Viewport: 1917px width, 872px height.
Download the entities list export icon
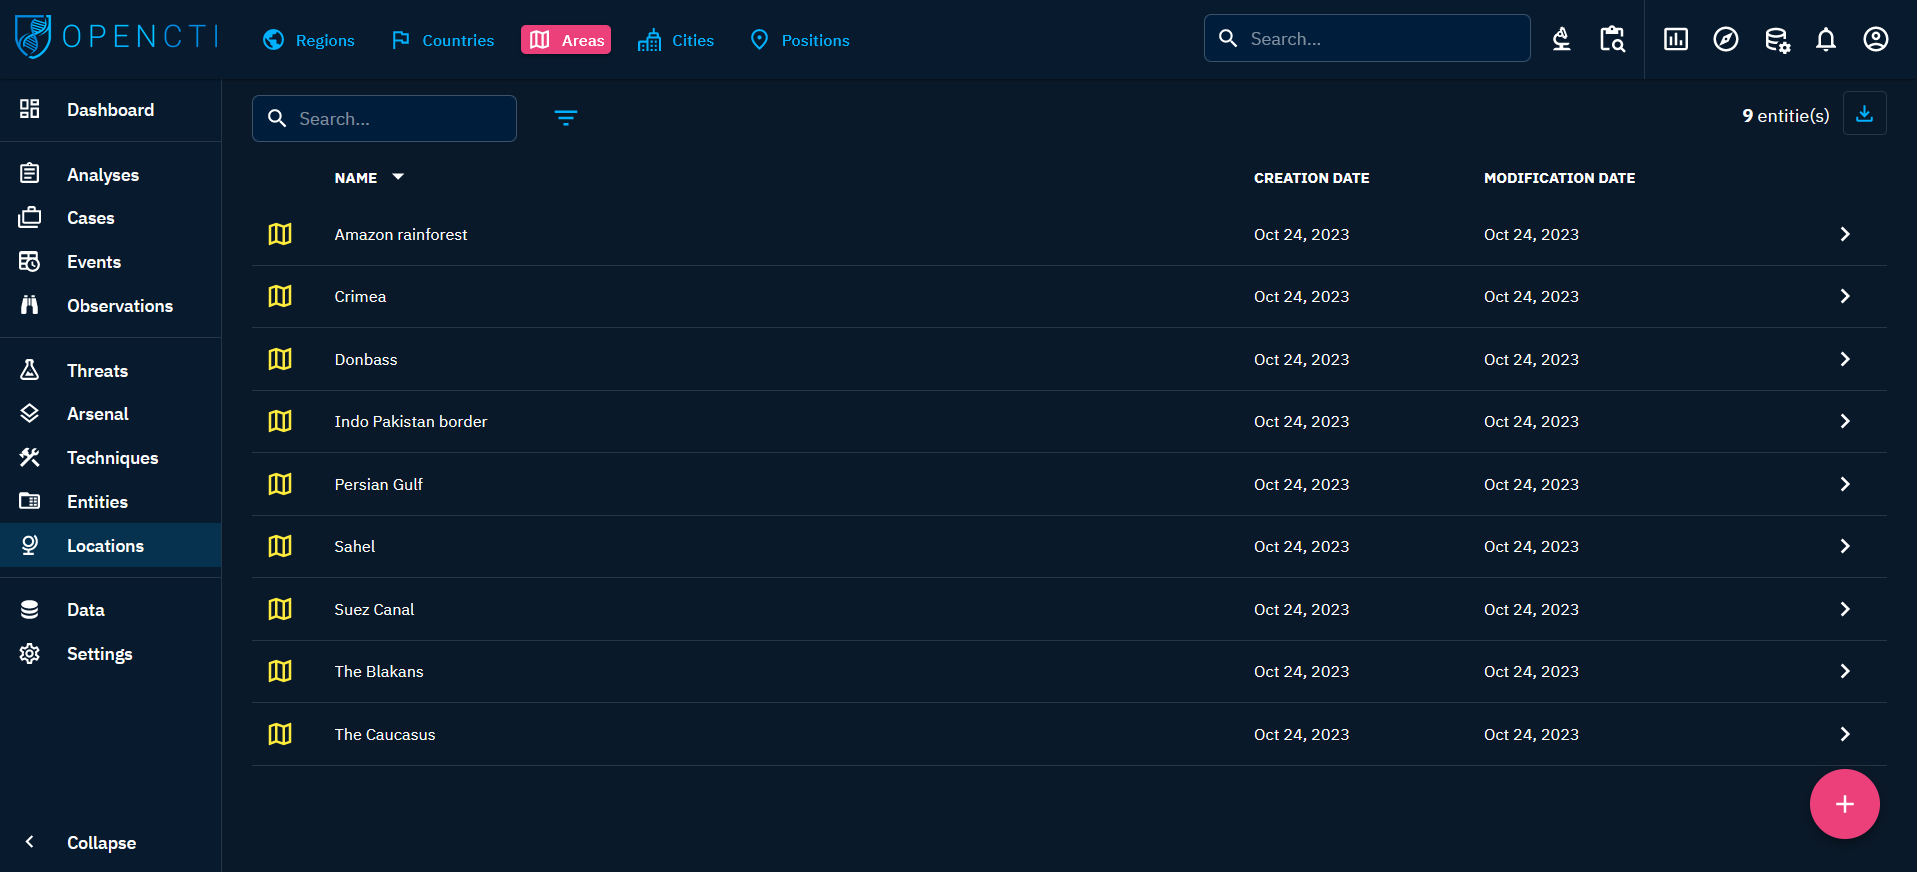click(1864, 114)
